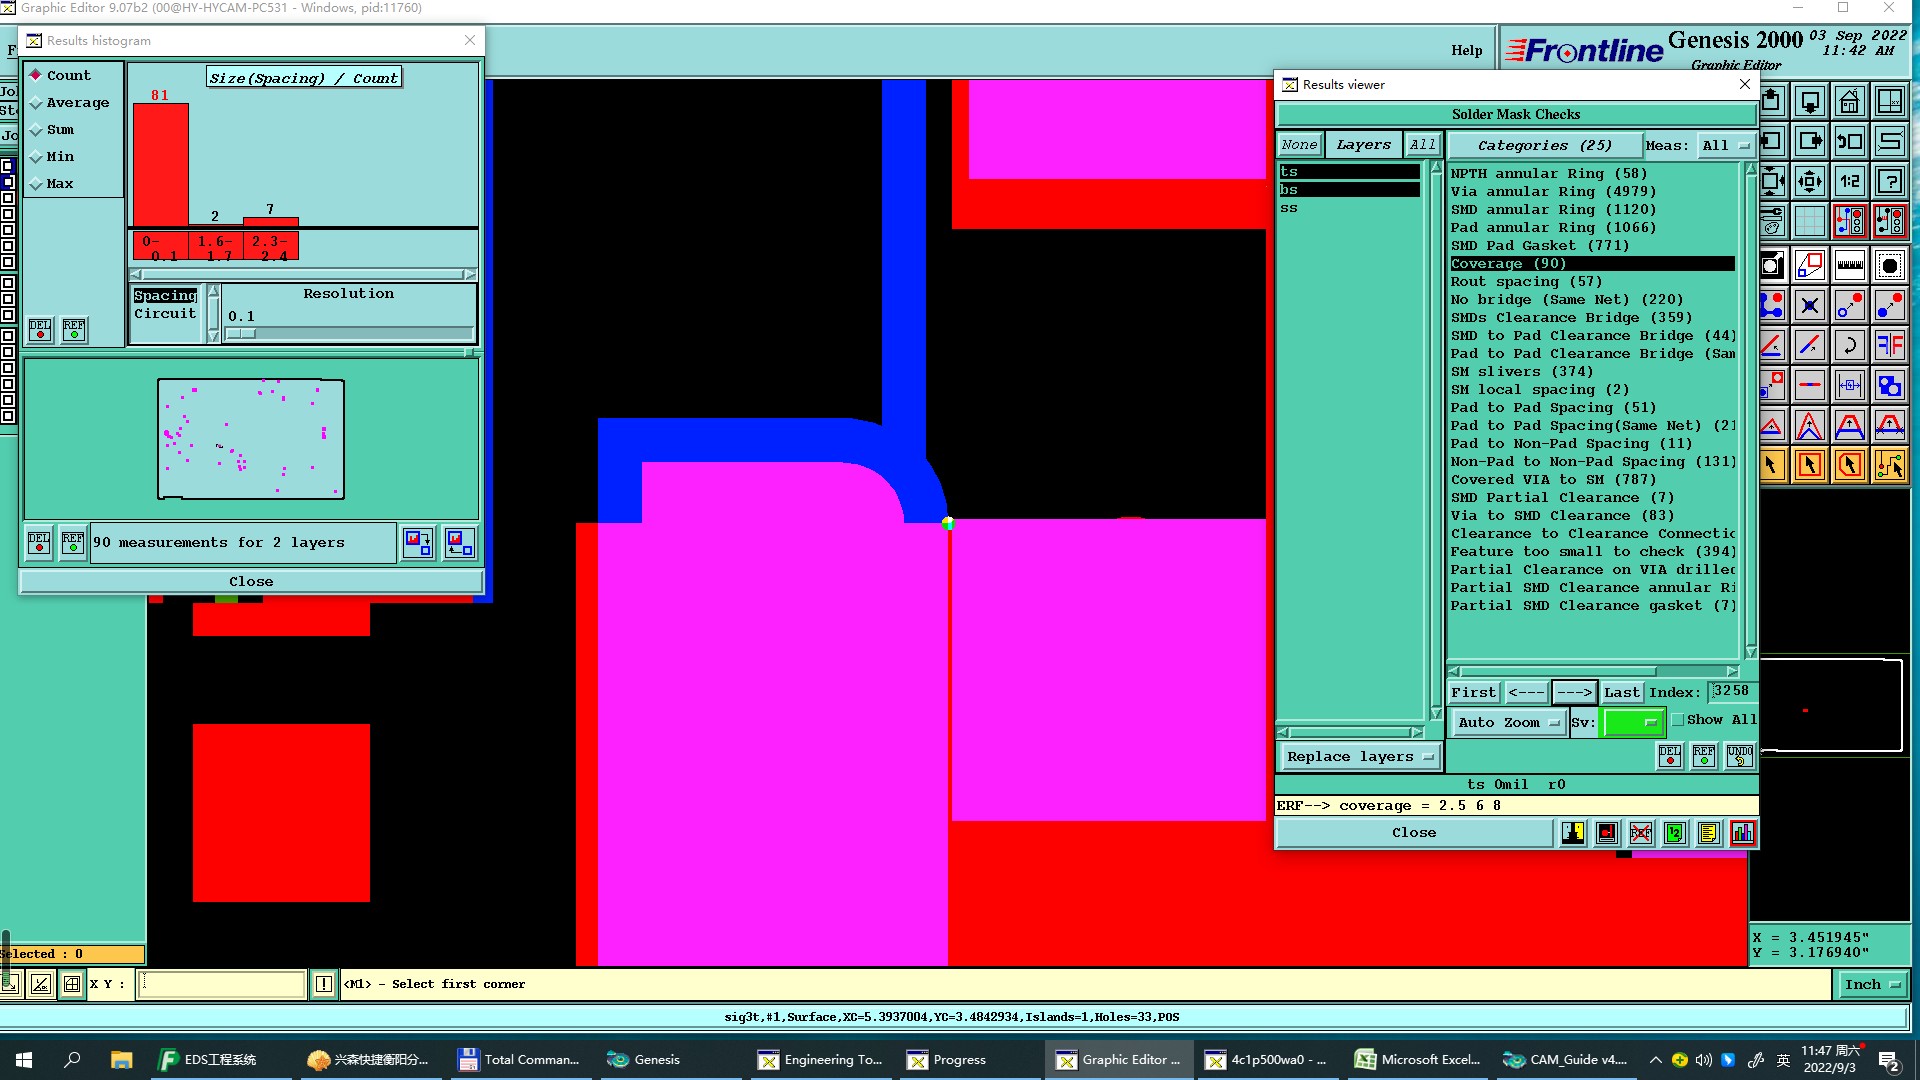Open the Auto Zoom dropdown
Viewport: 1920px width, 1080px height.
pyautogui.click(x=1508, y=722)
